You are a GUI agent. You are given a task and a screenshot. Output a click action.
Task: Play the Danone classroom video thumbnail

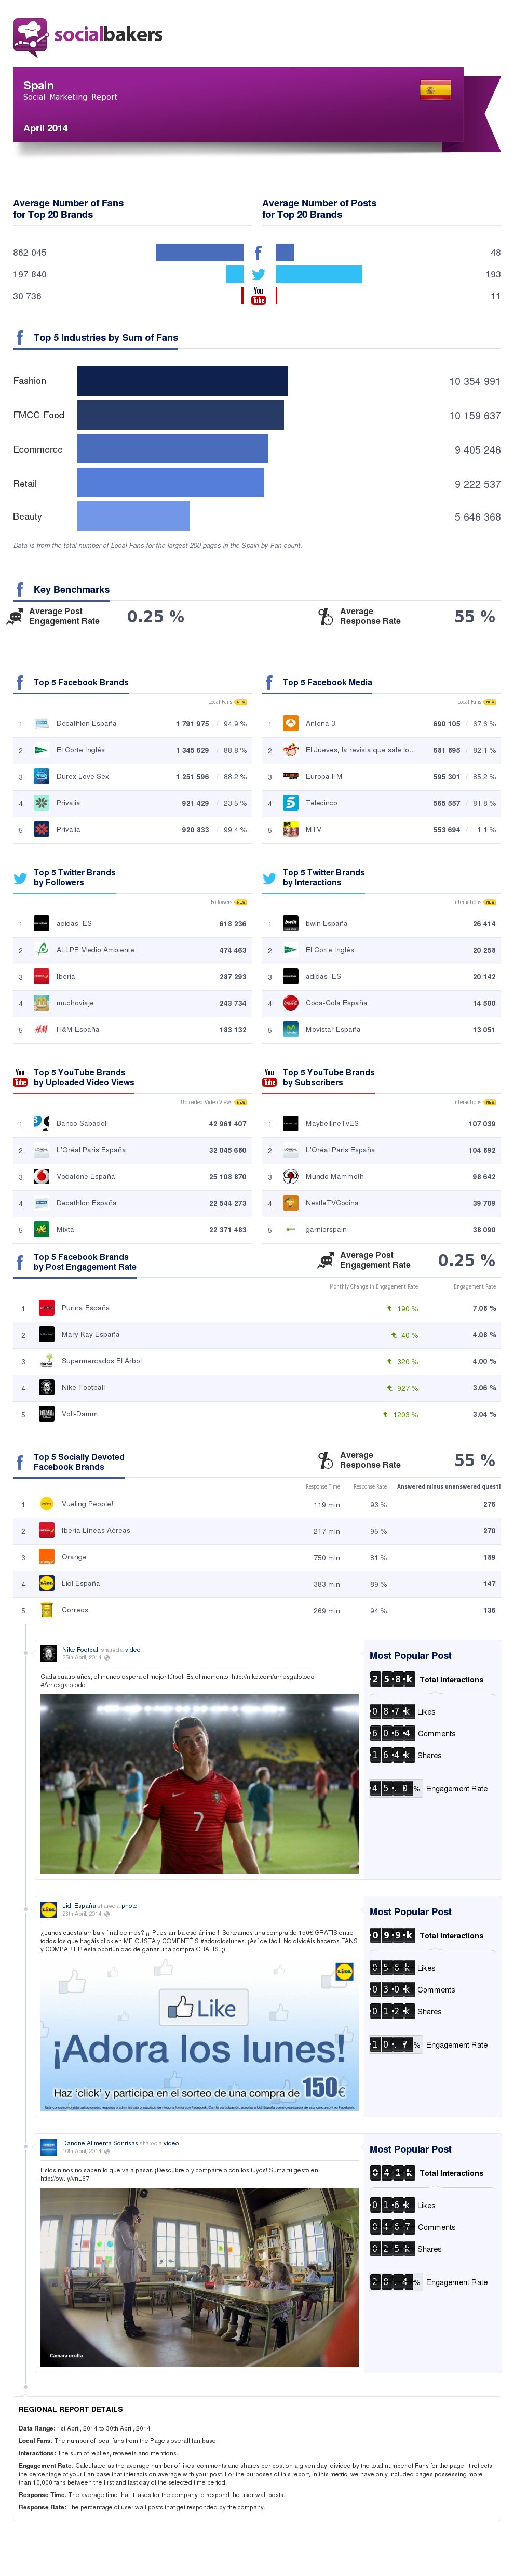pos(199,2277)
